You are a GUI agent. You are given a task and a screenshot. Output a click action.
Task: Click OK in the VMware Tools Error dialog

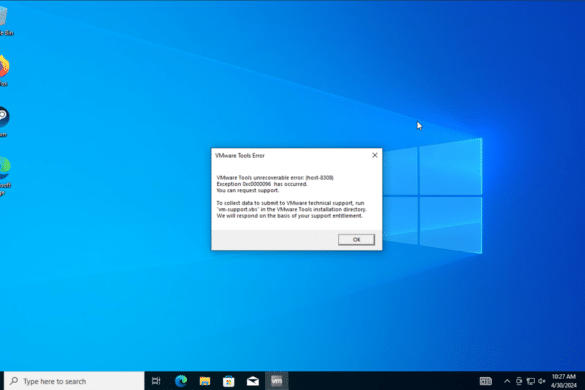click(x=356, y=240)
